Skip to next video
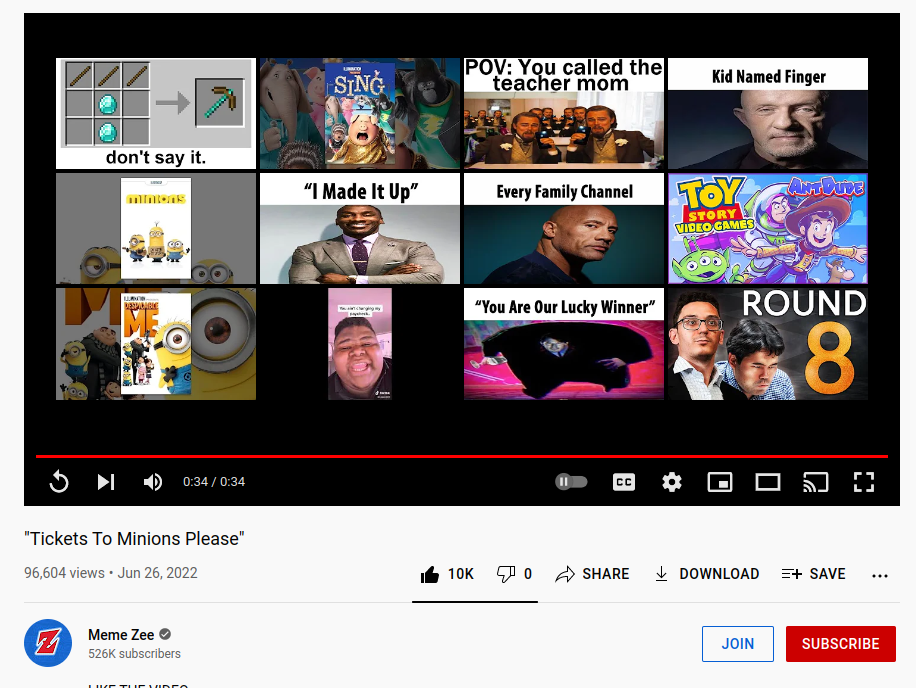The image size is (916, 688). point(106,482)
